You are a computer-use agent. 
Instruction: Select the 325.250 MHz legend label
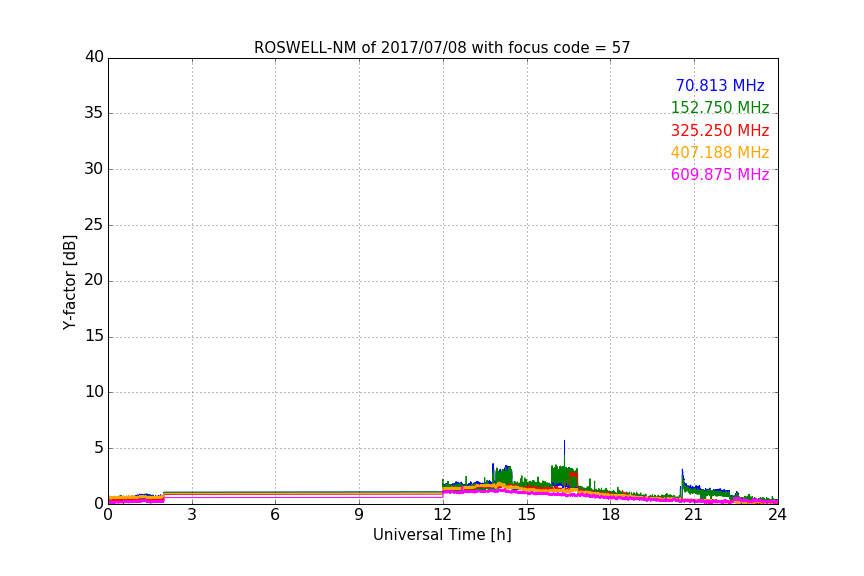pos(720,131)
